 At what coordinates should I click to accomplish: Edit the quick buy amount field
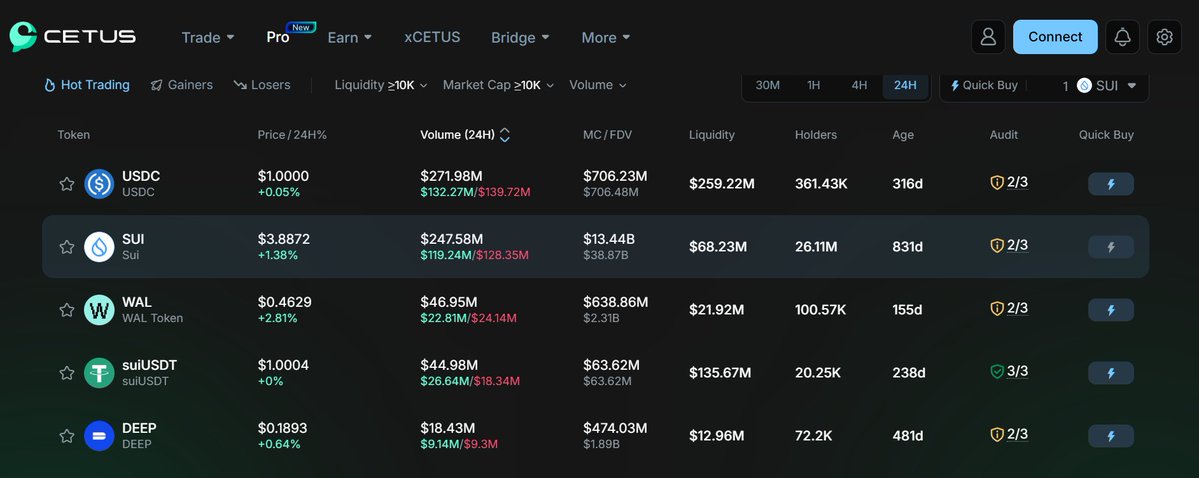[x=1051, y=86]
